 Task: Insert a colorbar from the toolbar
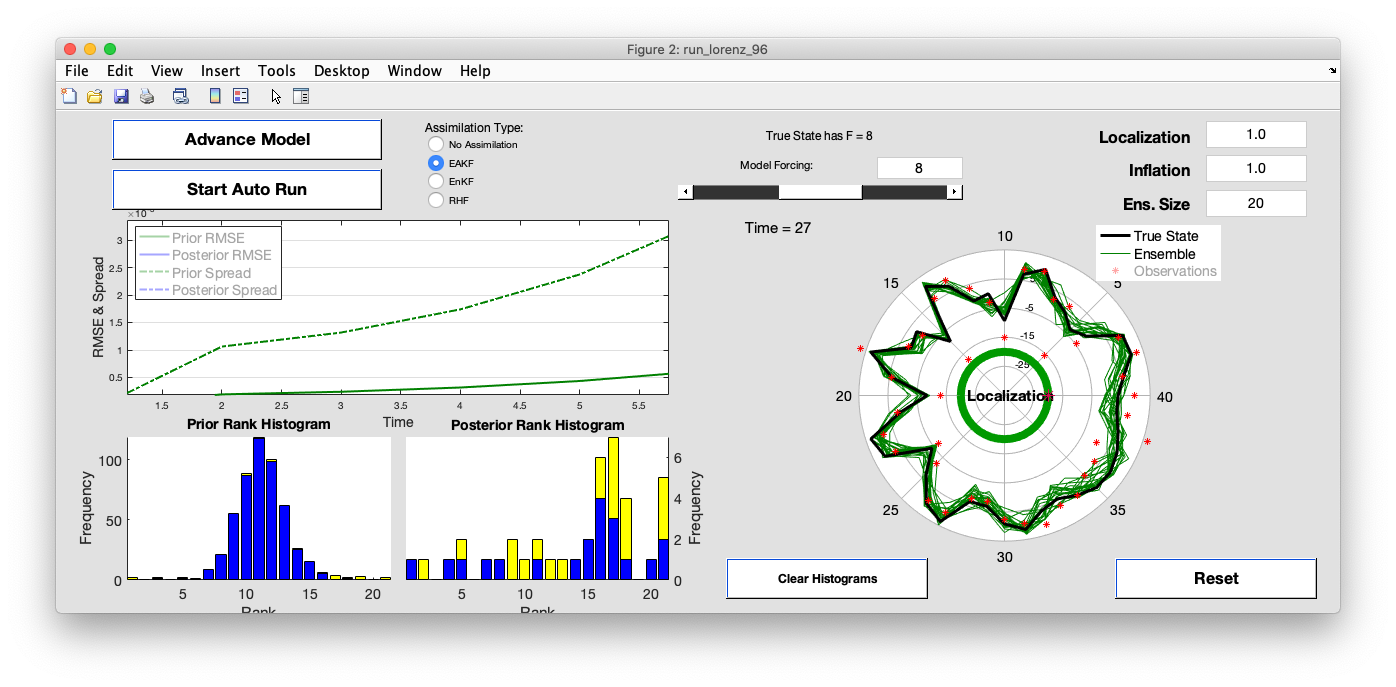point(214,96)
